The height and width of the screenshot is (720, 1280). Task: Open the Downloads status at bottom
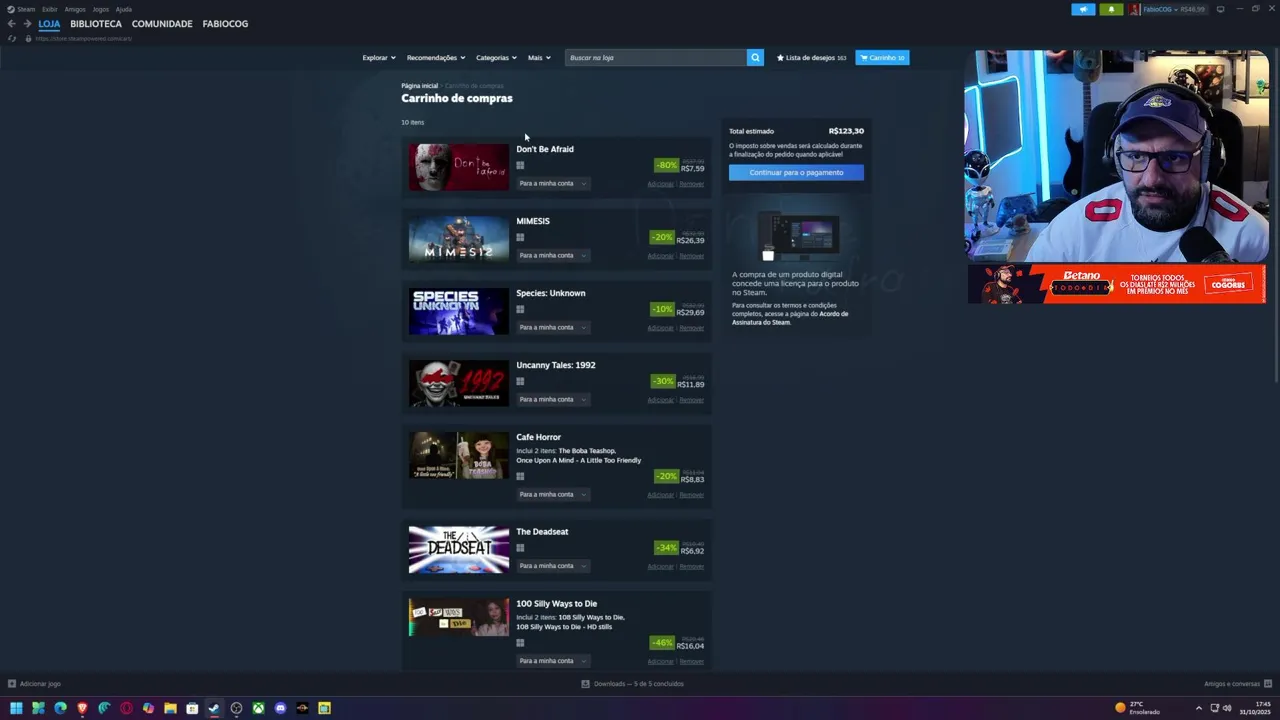[x=633, y=684]
